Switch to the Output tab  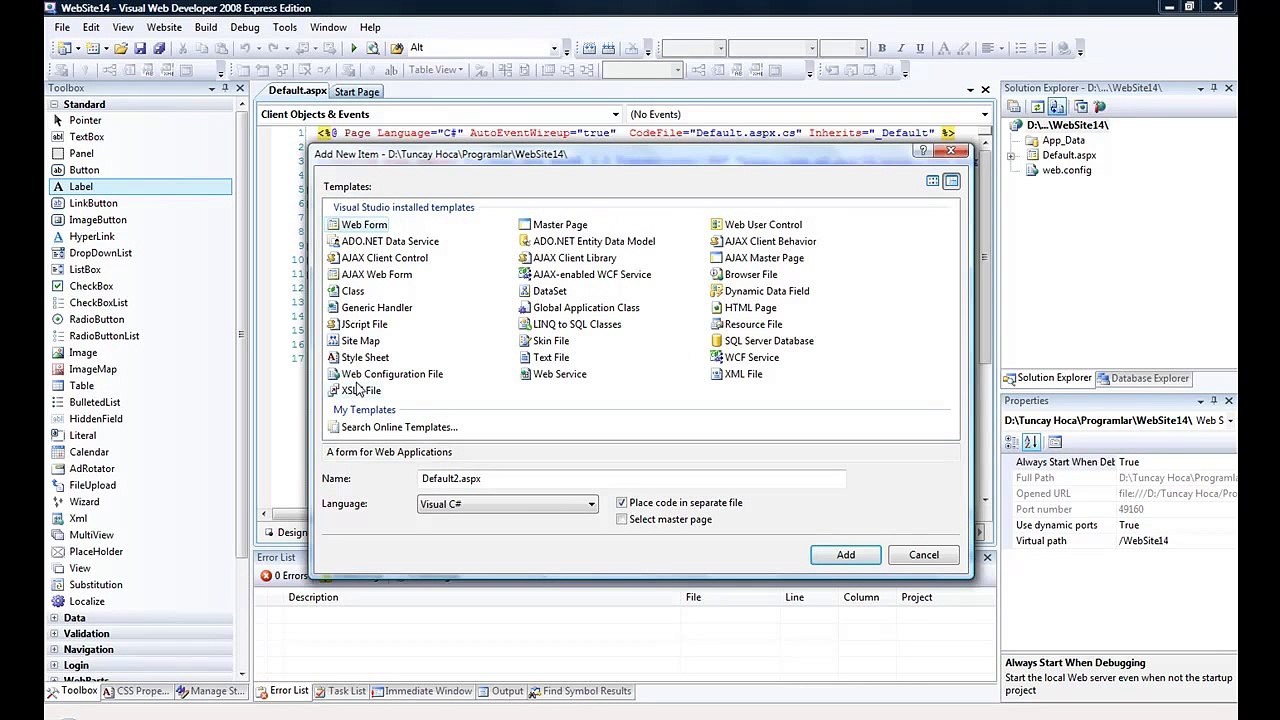[x=501, y=691]
